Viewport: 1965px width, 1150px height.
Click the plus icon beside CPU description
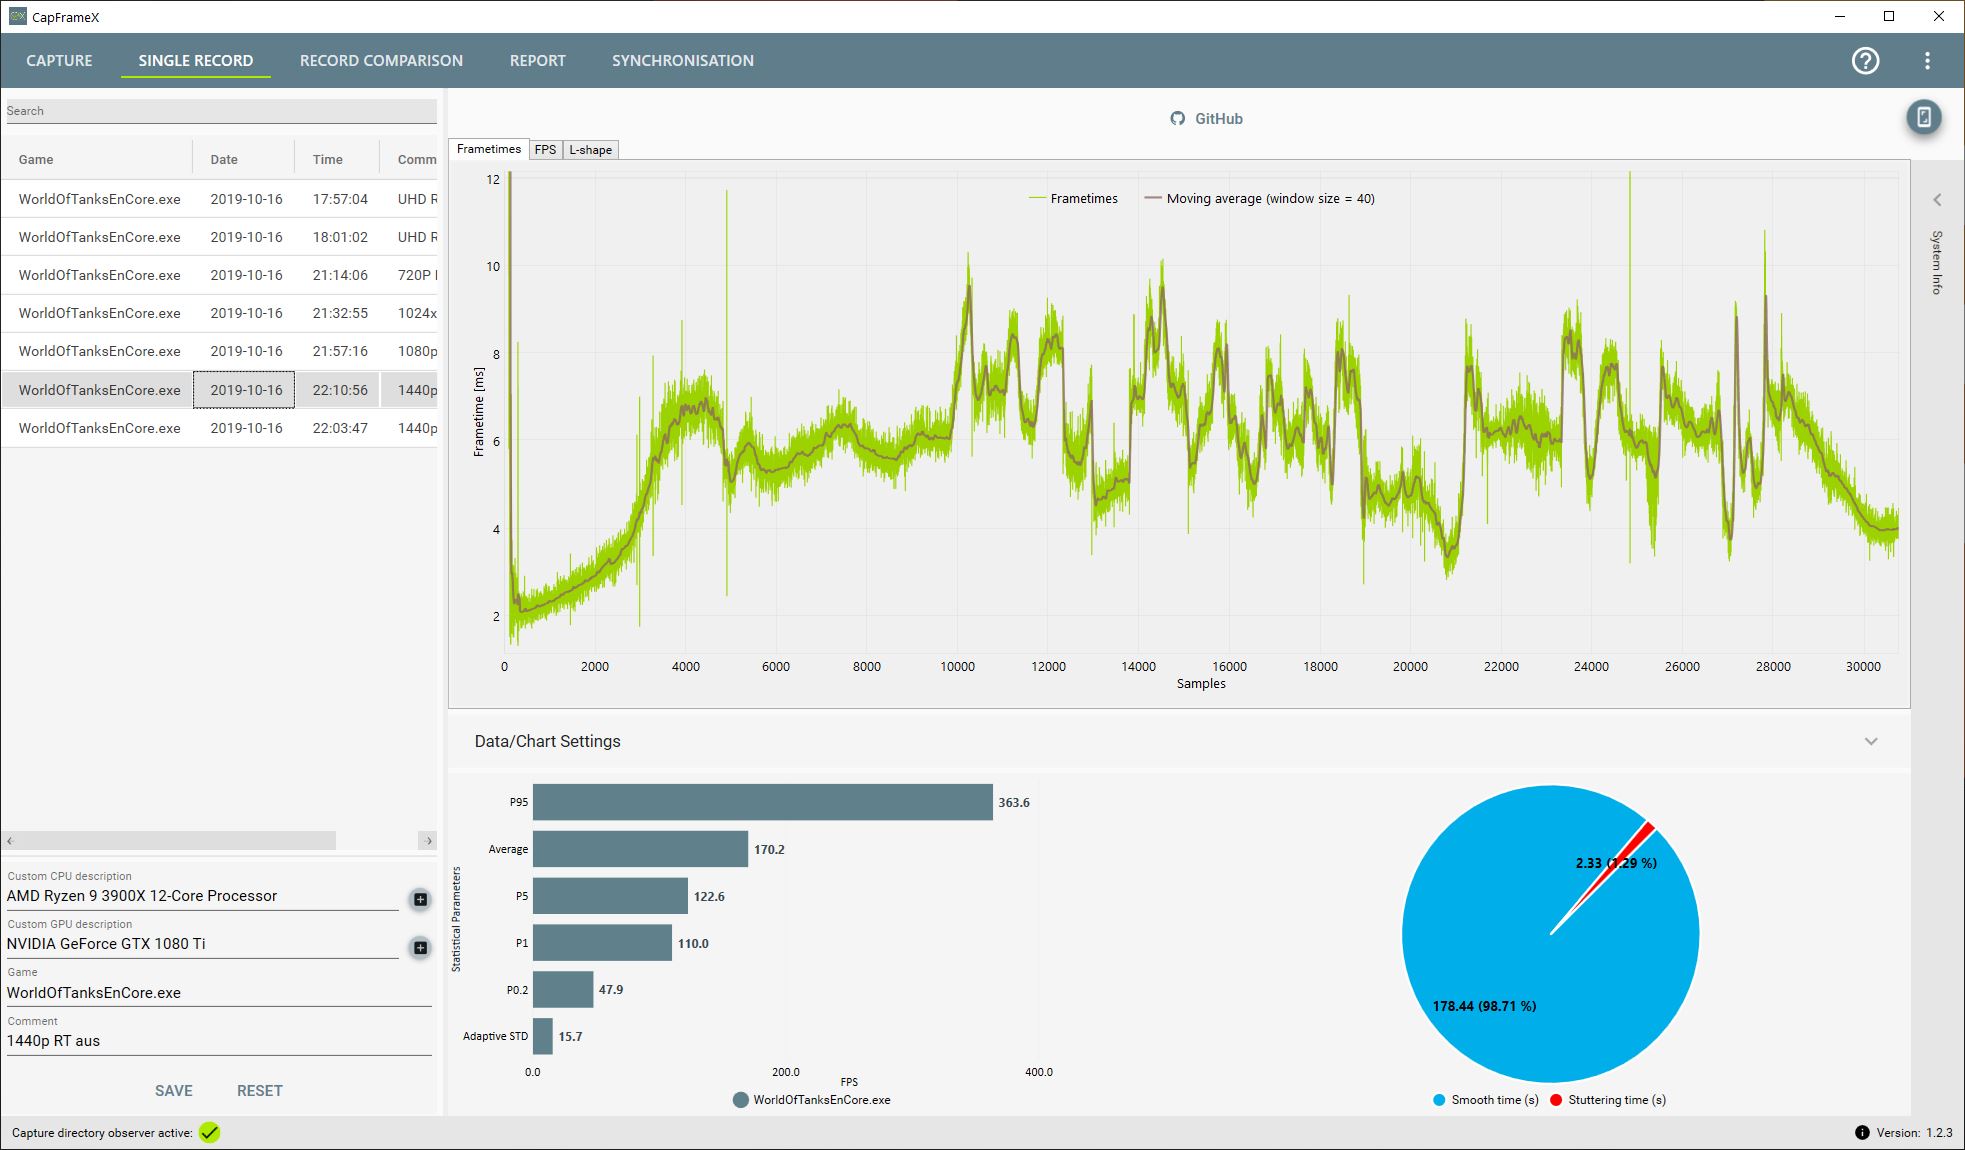420,899
